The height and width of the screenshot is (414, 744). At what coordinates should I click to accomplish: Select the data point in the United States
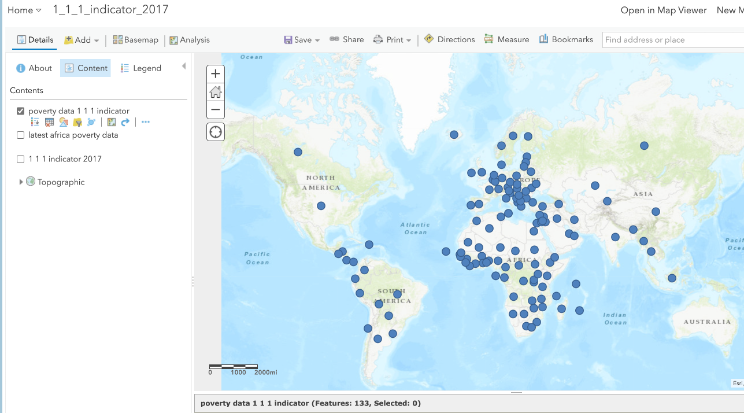[321, 206]
